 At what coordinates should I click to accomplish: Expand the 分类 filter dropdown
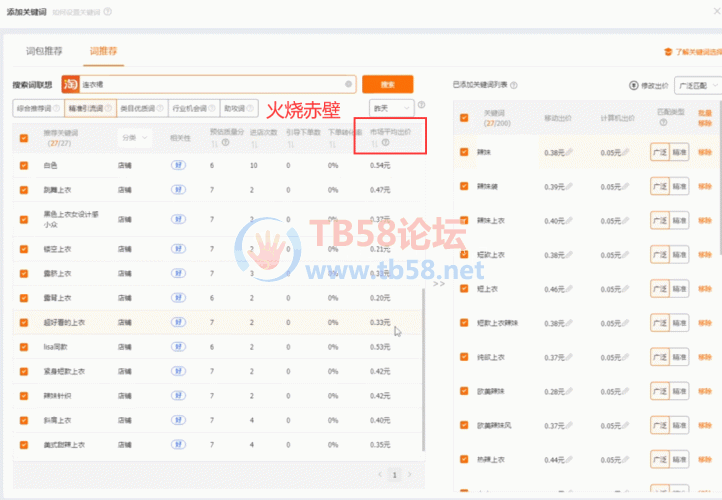(x=133, y=137)
